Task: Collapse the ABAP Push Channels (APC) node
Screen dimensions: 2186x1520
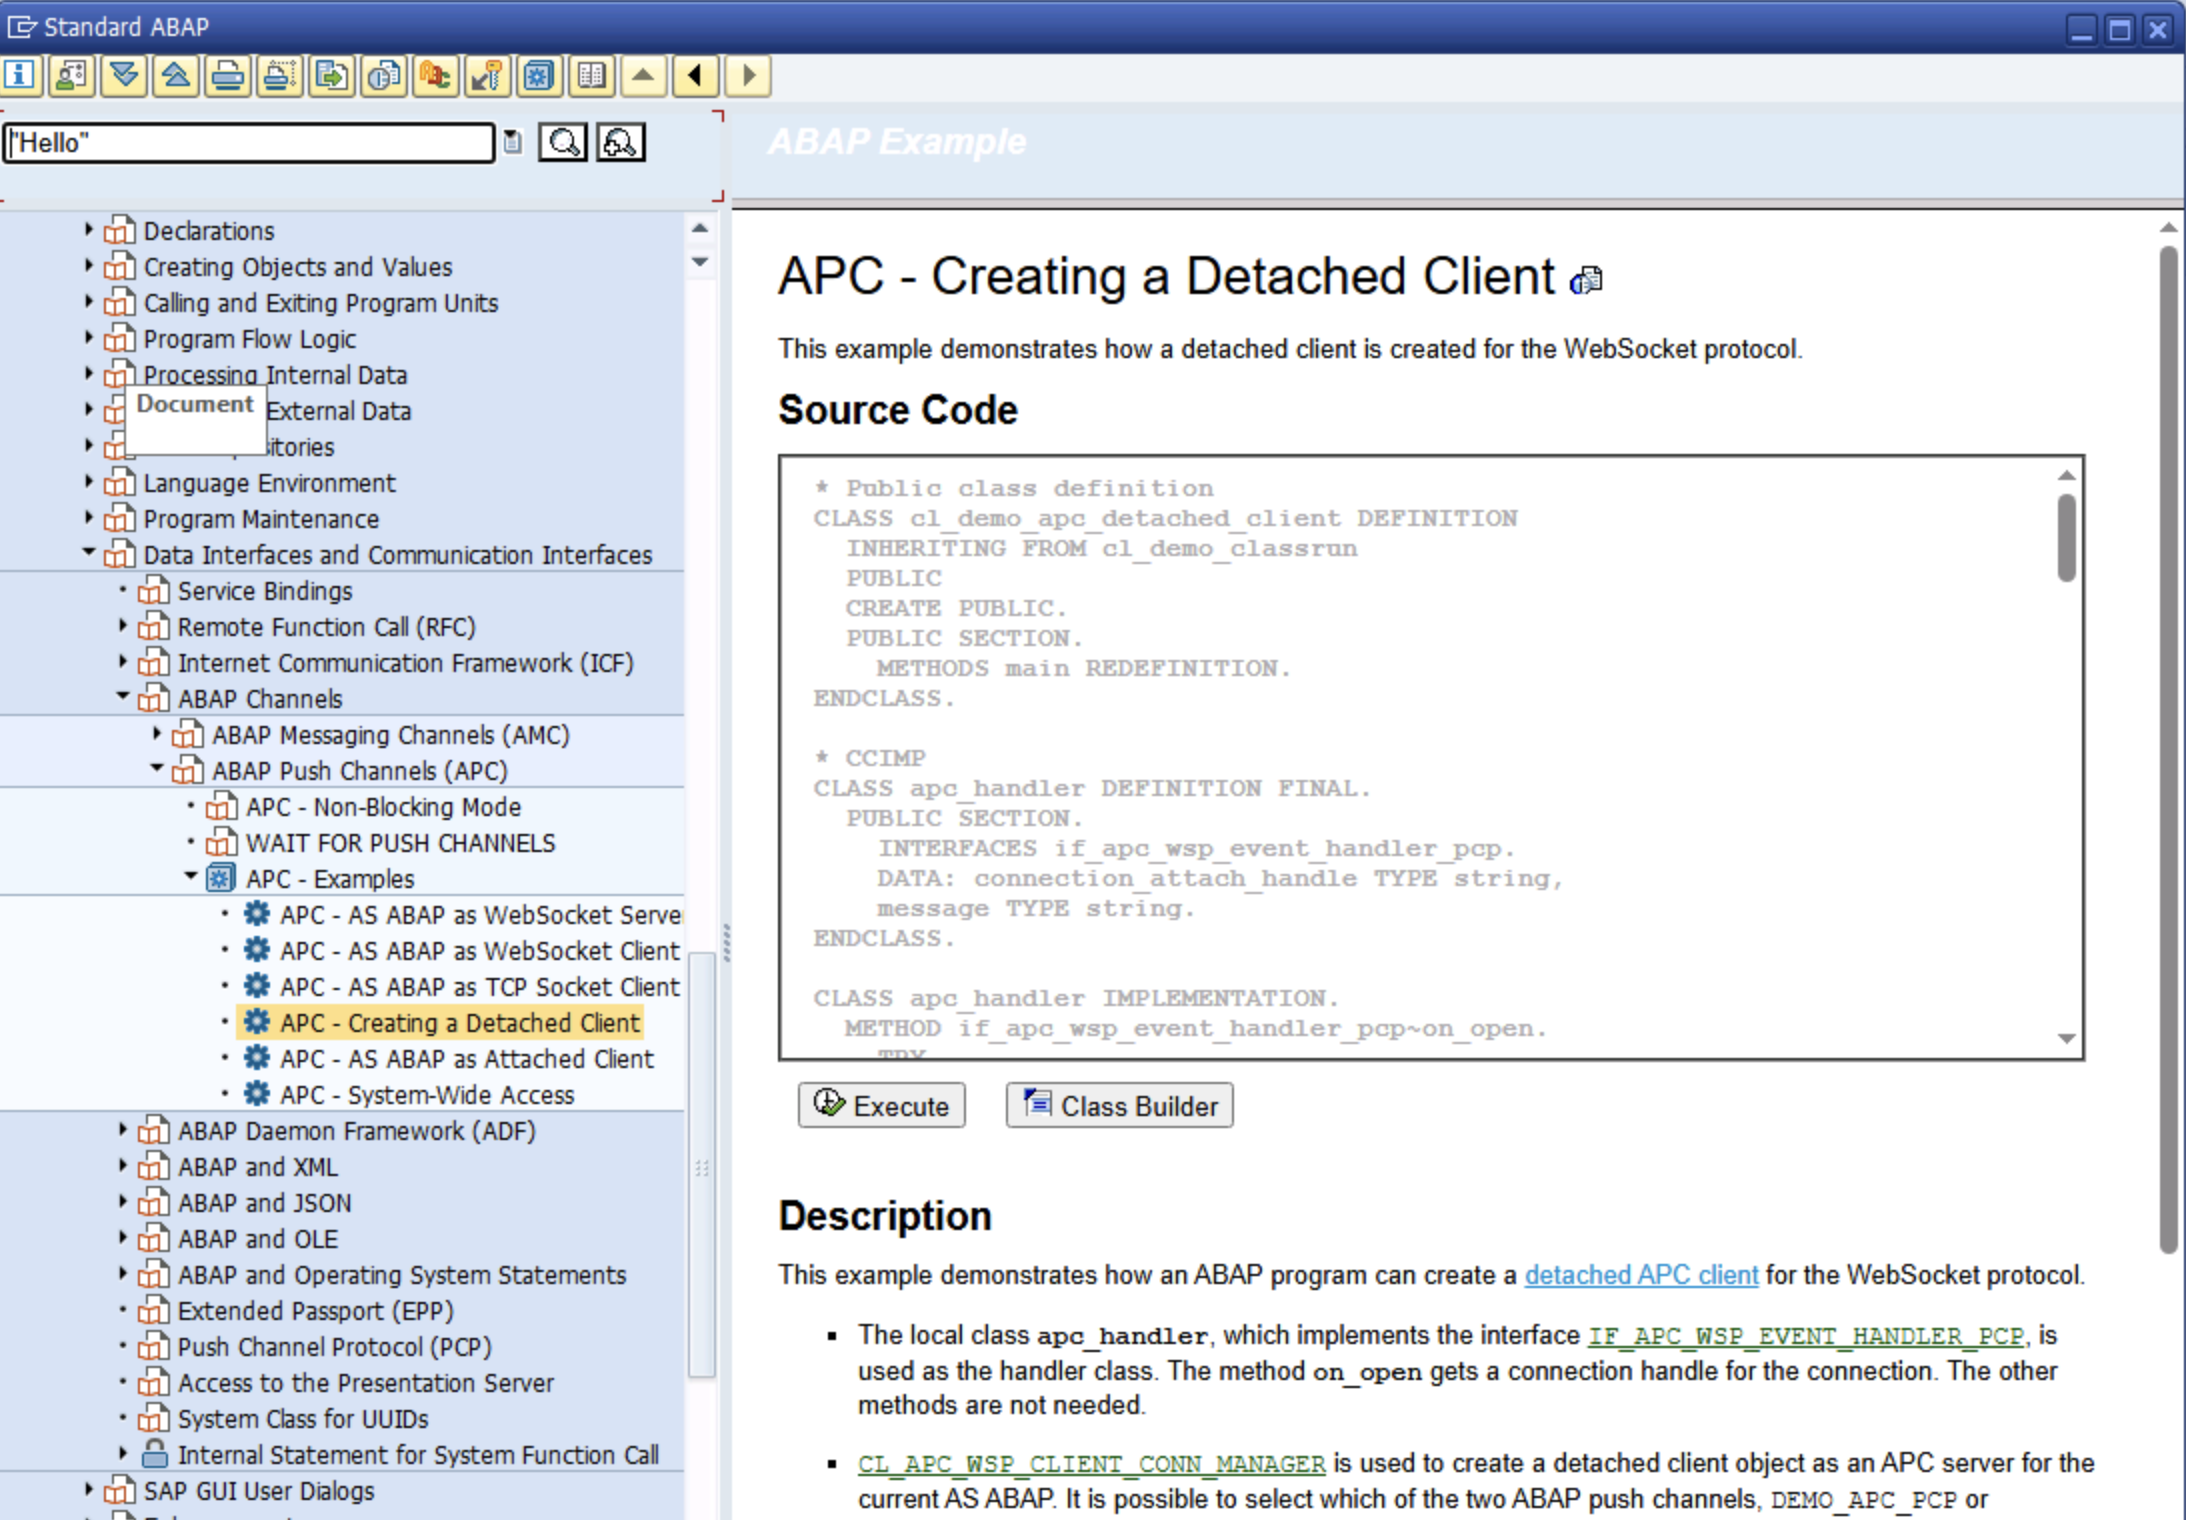Action: pos(157,769)
